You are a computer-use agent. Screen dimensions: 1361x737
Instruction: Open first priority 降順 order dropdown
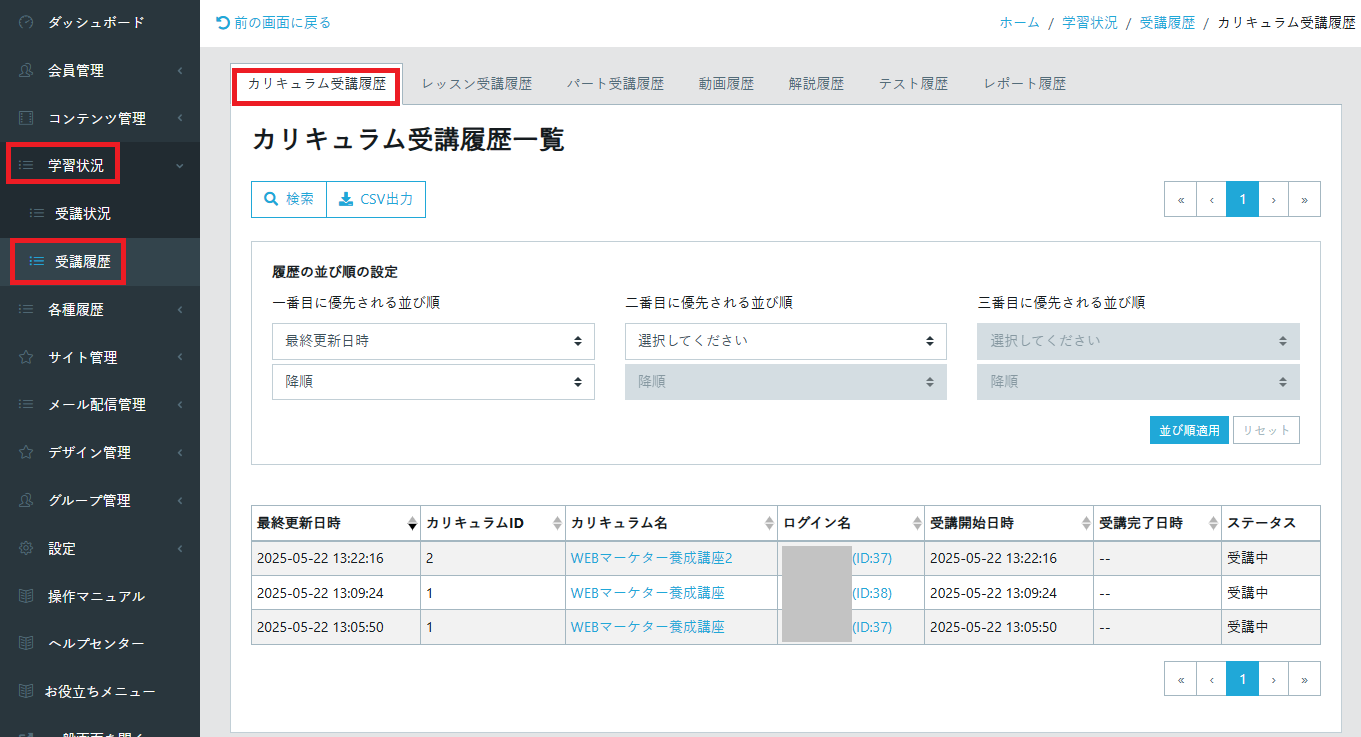pos(433,382)
